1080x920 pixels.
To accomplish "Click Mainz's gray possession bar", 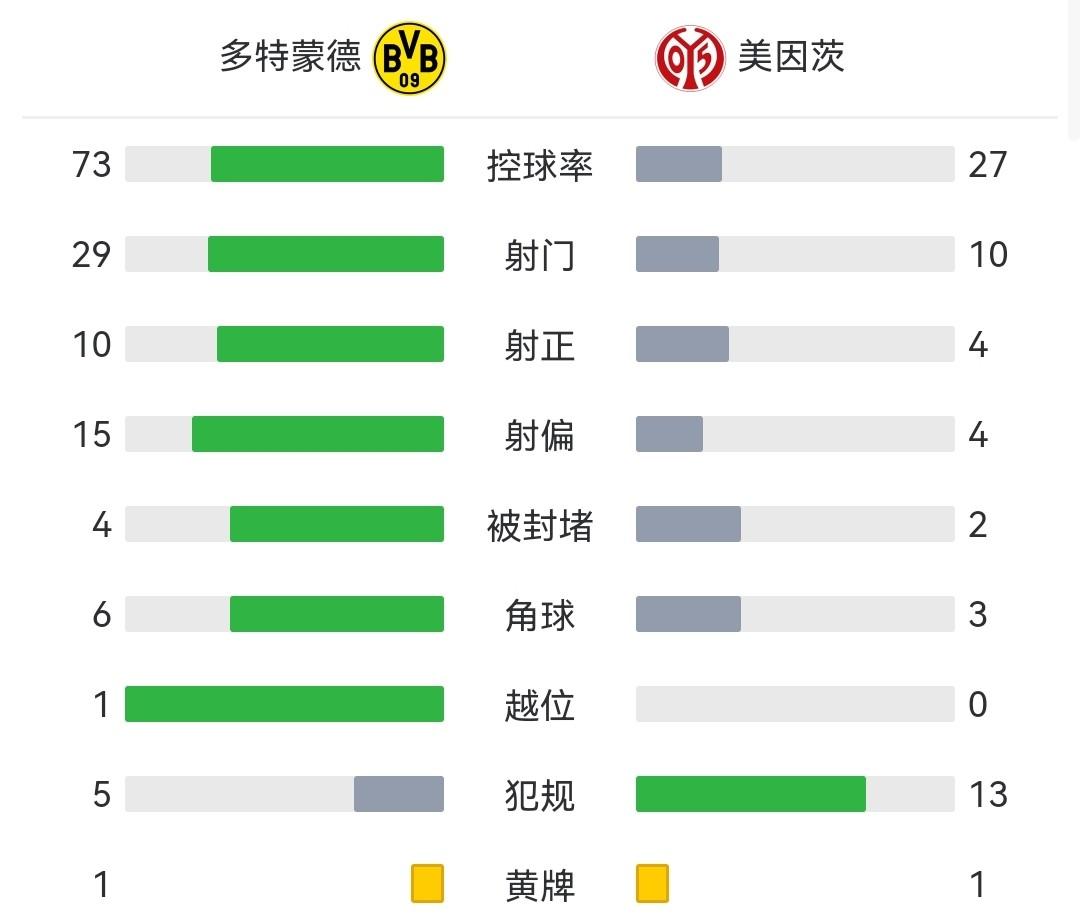I will click(x=679, y=164).
